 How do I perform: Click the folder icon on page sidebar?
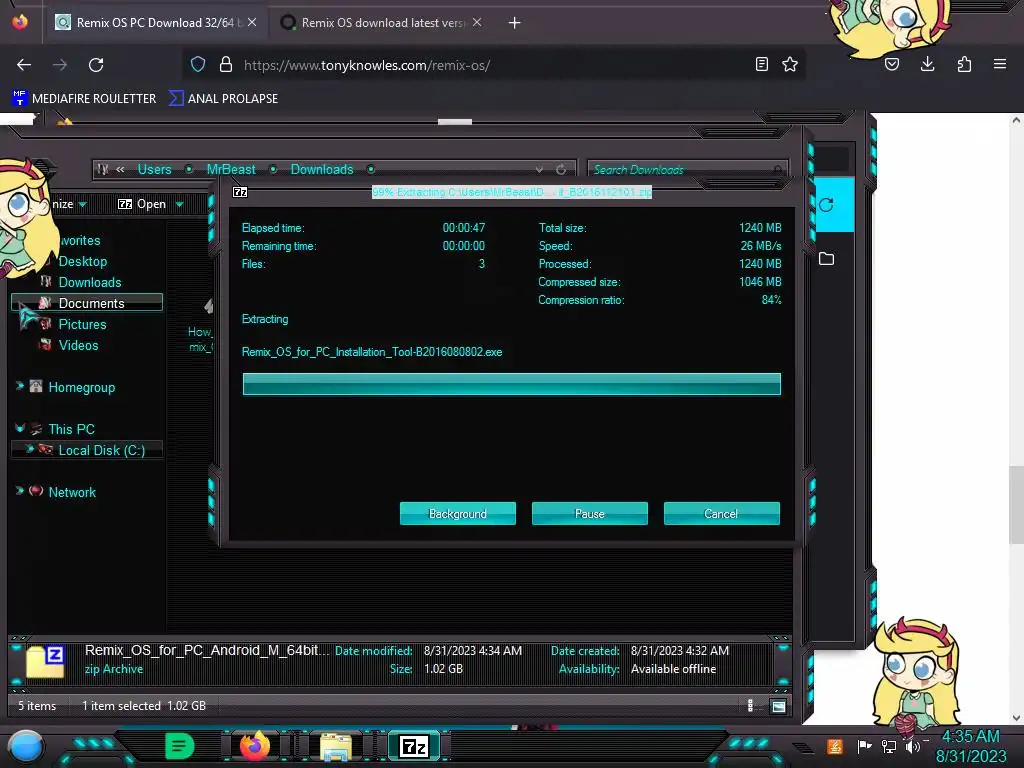pyautogui.click(x=826, y=259)
